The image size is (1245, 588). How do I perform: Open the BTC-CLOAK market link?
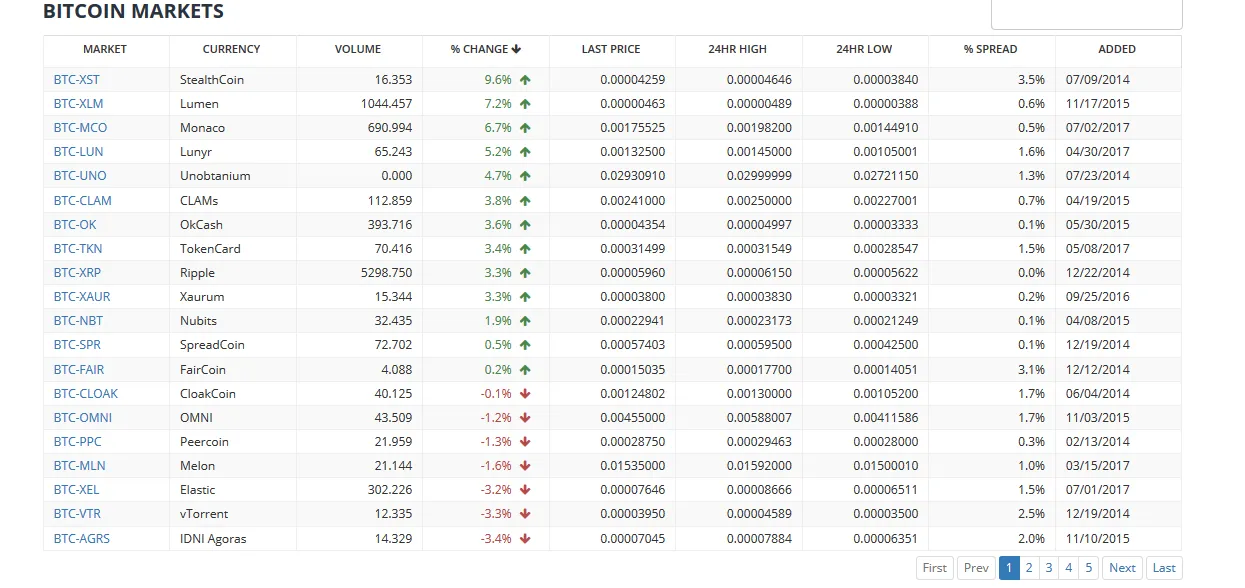click(x=86, y=393)
